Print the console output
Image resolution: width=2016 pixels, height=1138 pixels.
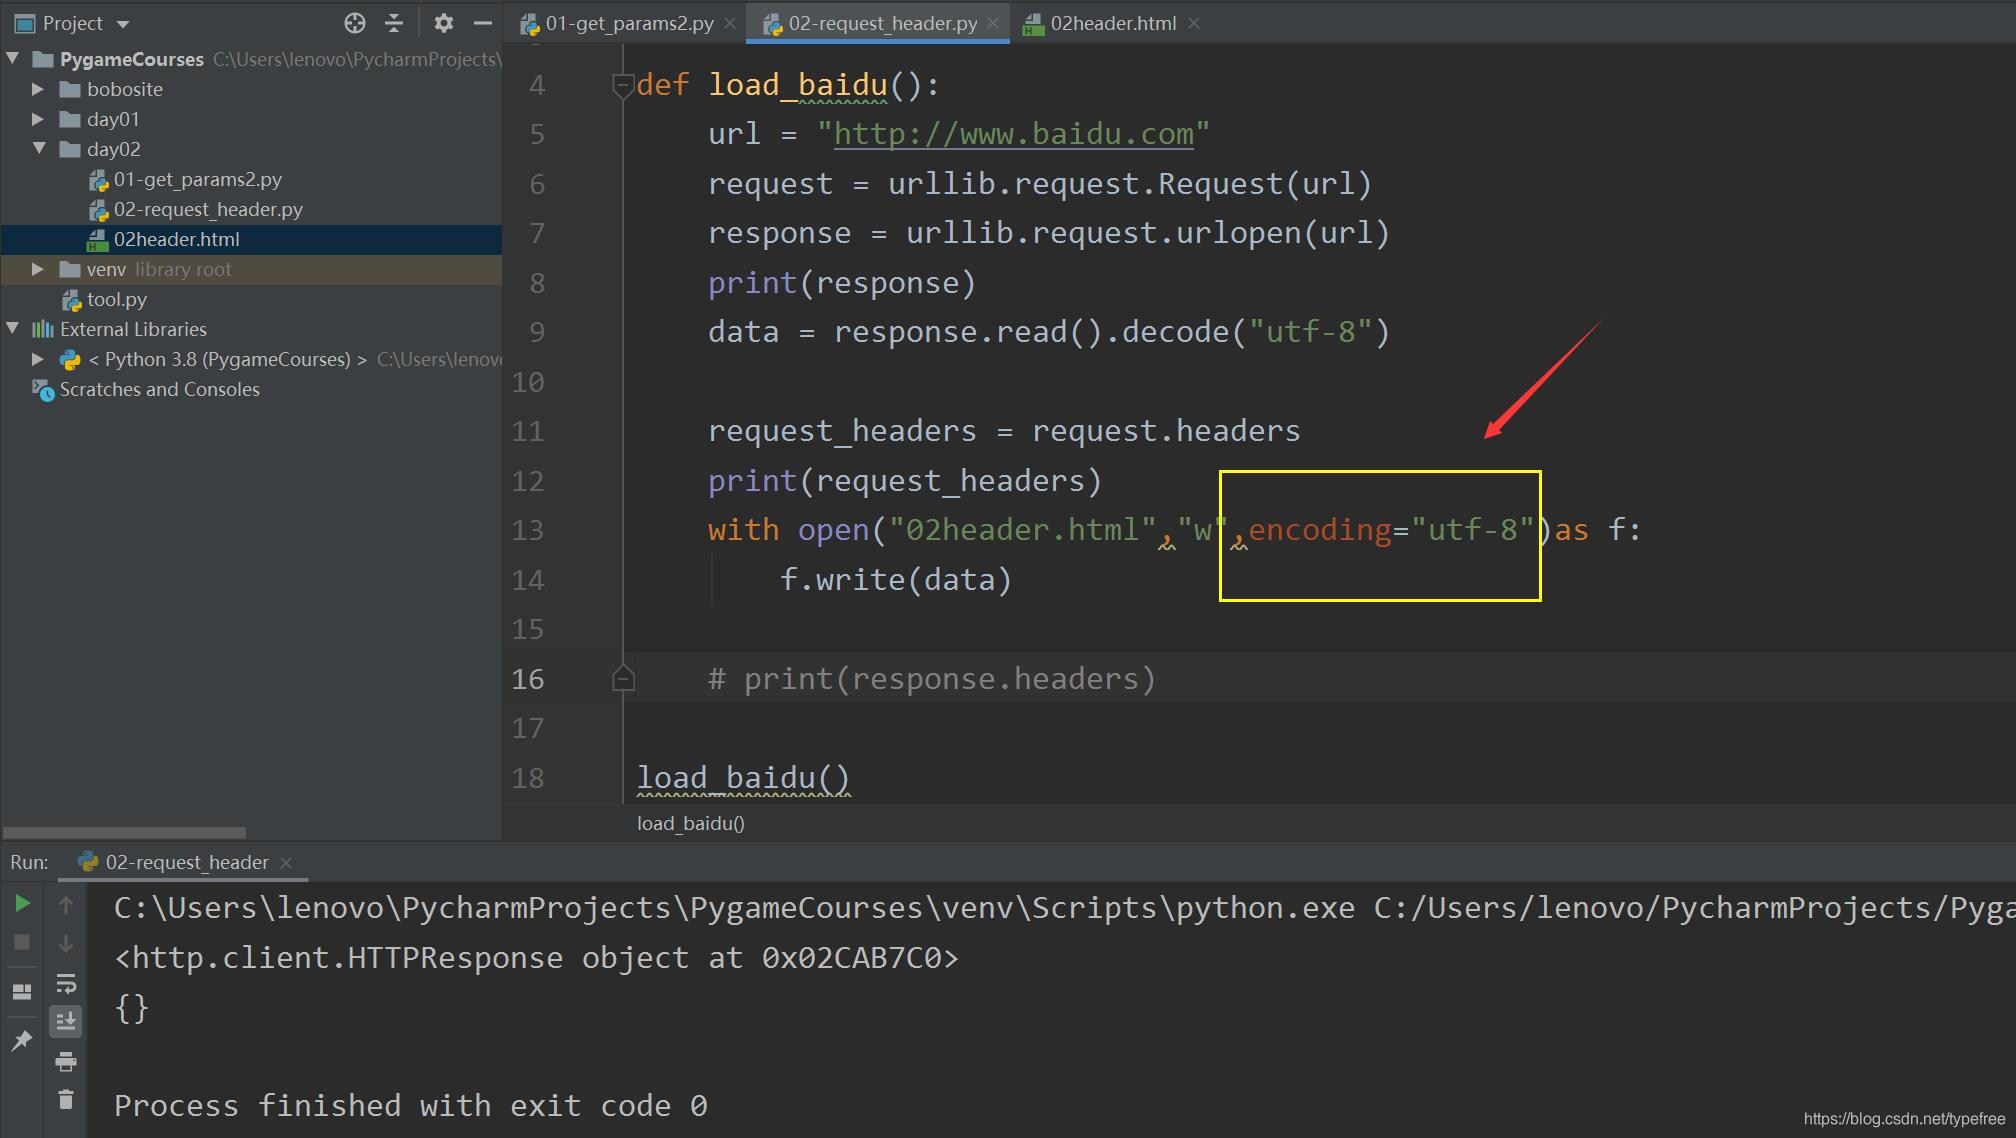[66, 1061]
